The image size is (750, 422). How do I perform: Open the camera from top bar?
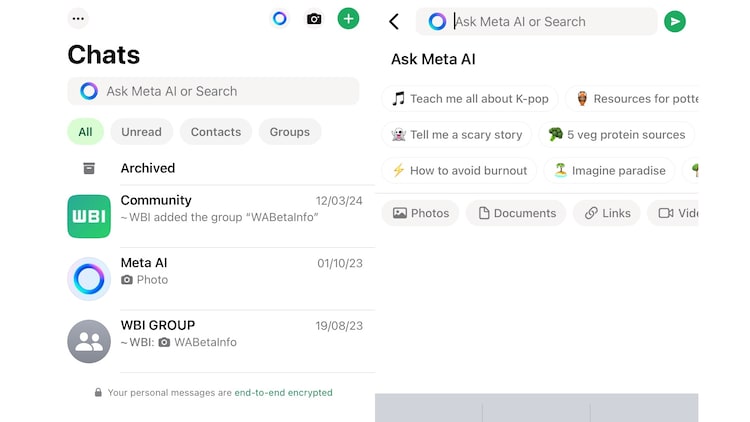(x=314, y=18)
